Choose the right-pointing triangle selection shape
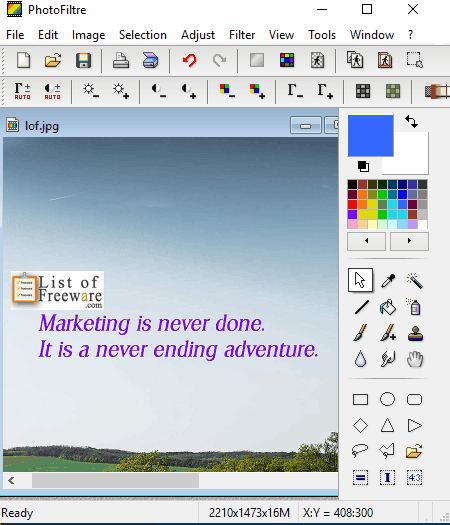450x525 pixels. pos(415,426)
